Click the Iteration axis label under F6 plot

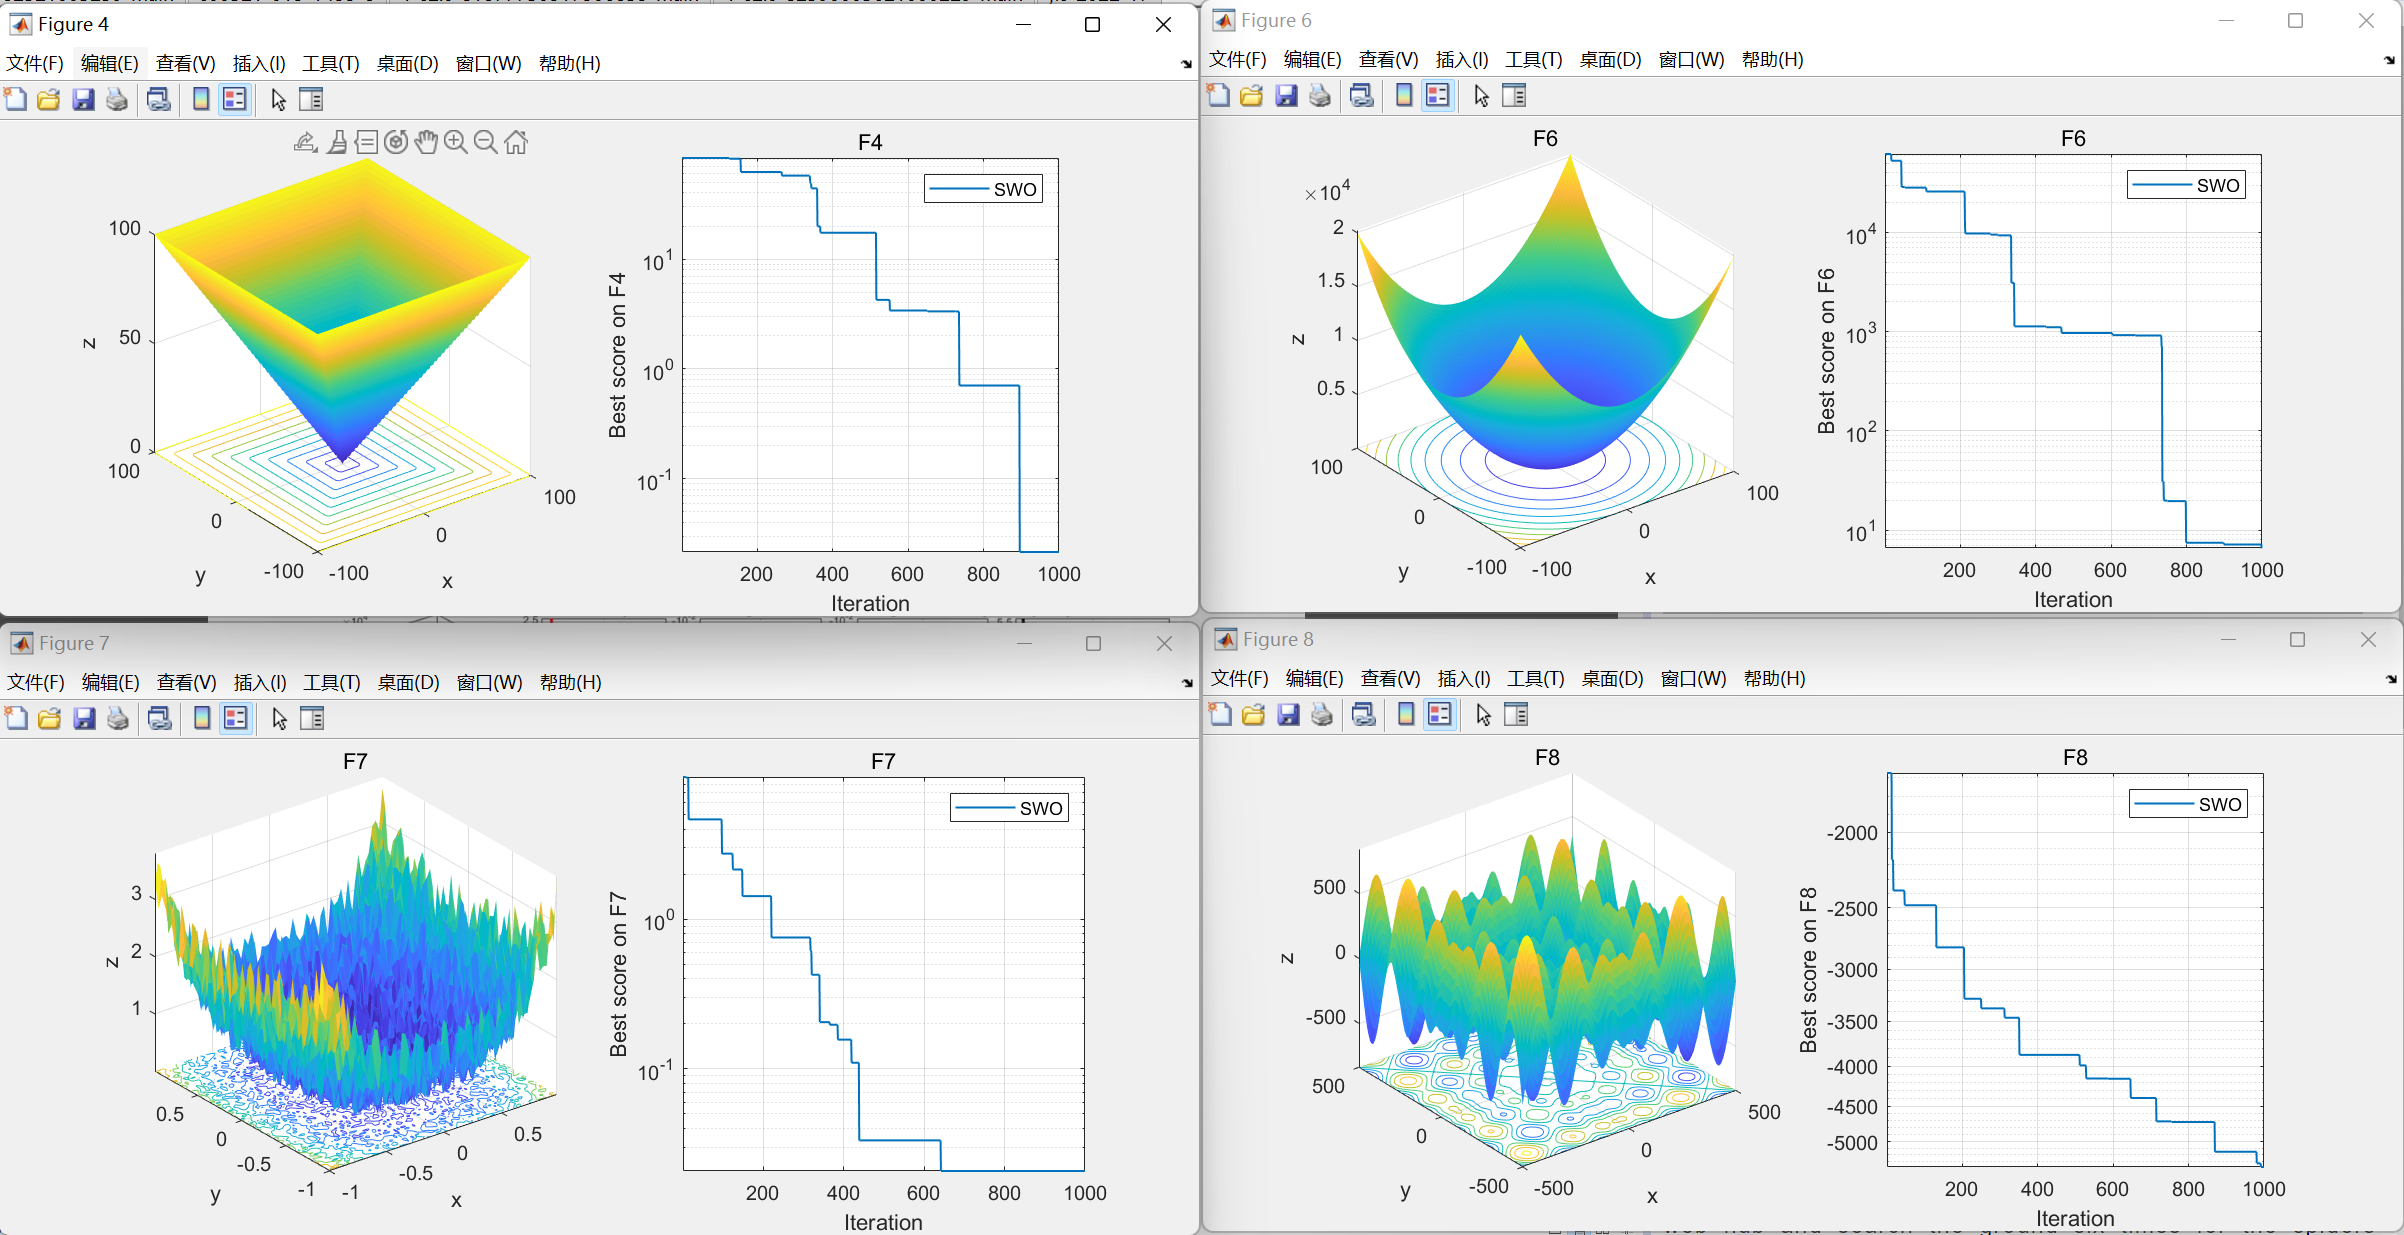2073,600
